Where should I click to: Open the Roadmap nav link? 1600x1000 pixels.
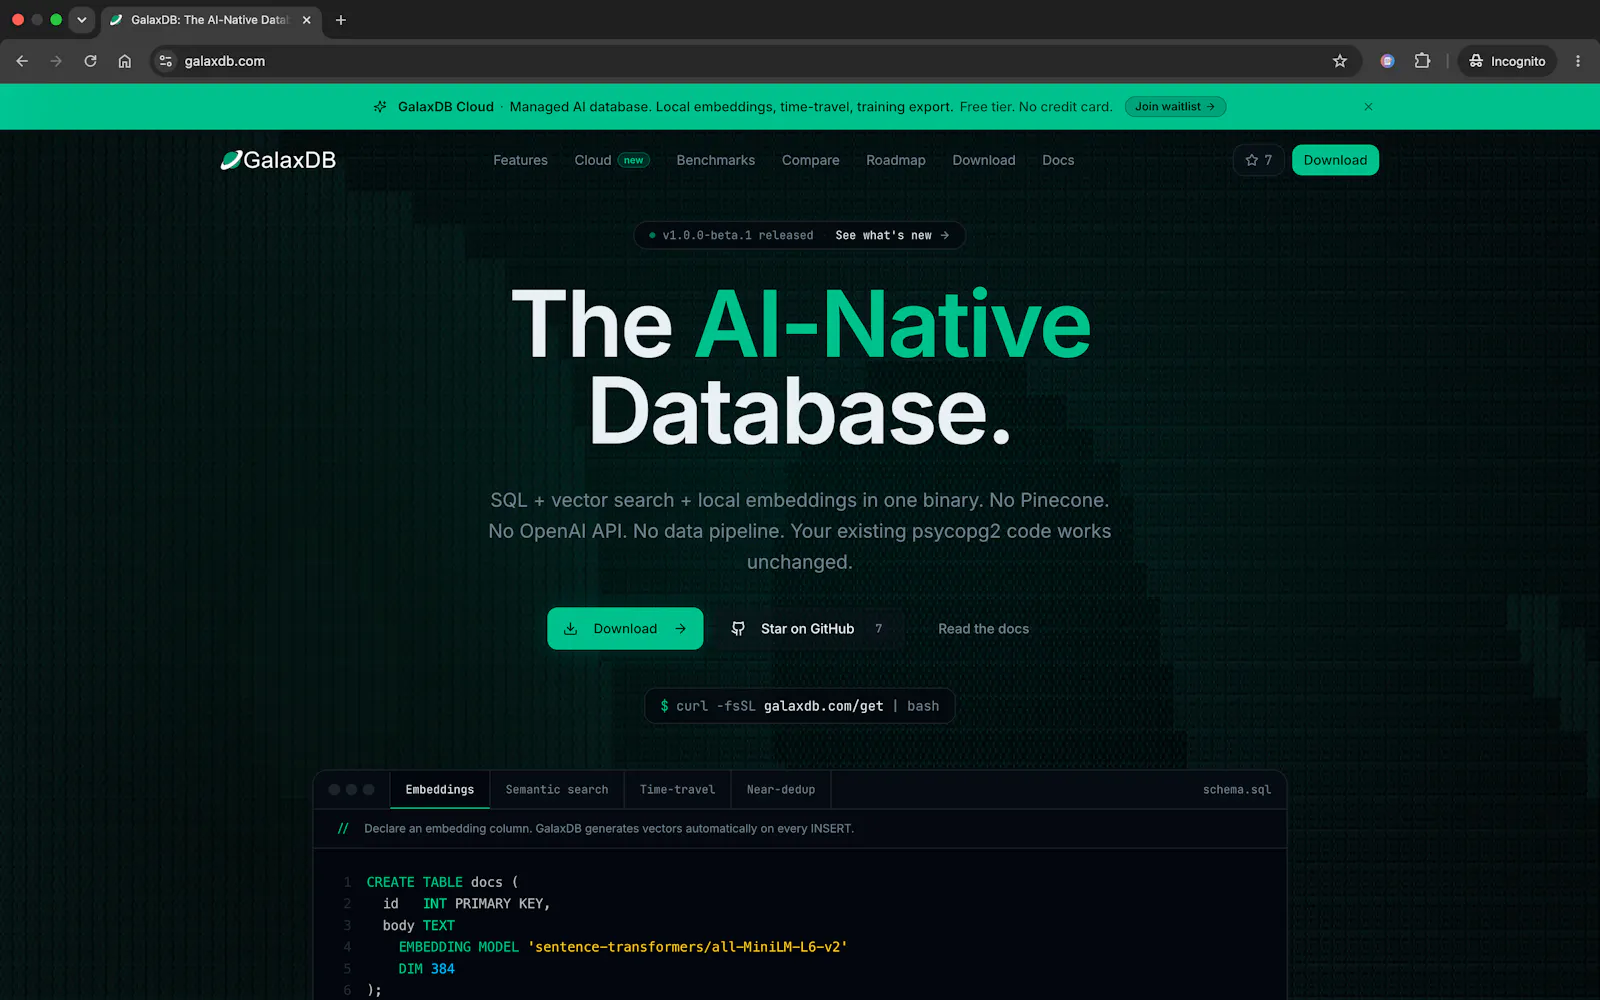[895, 160]
